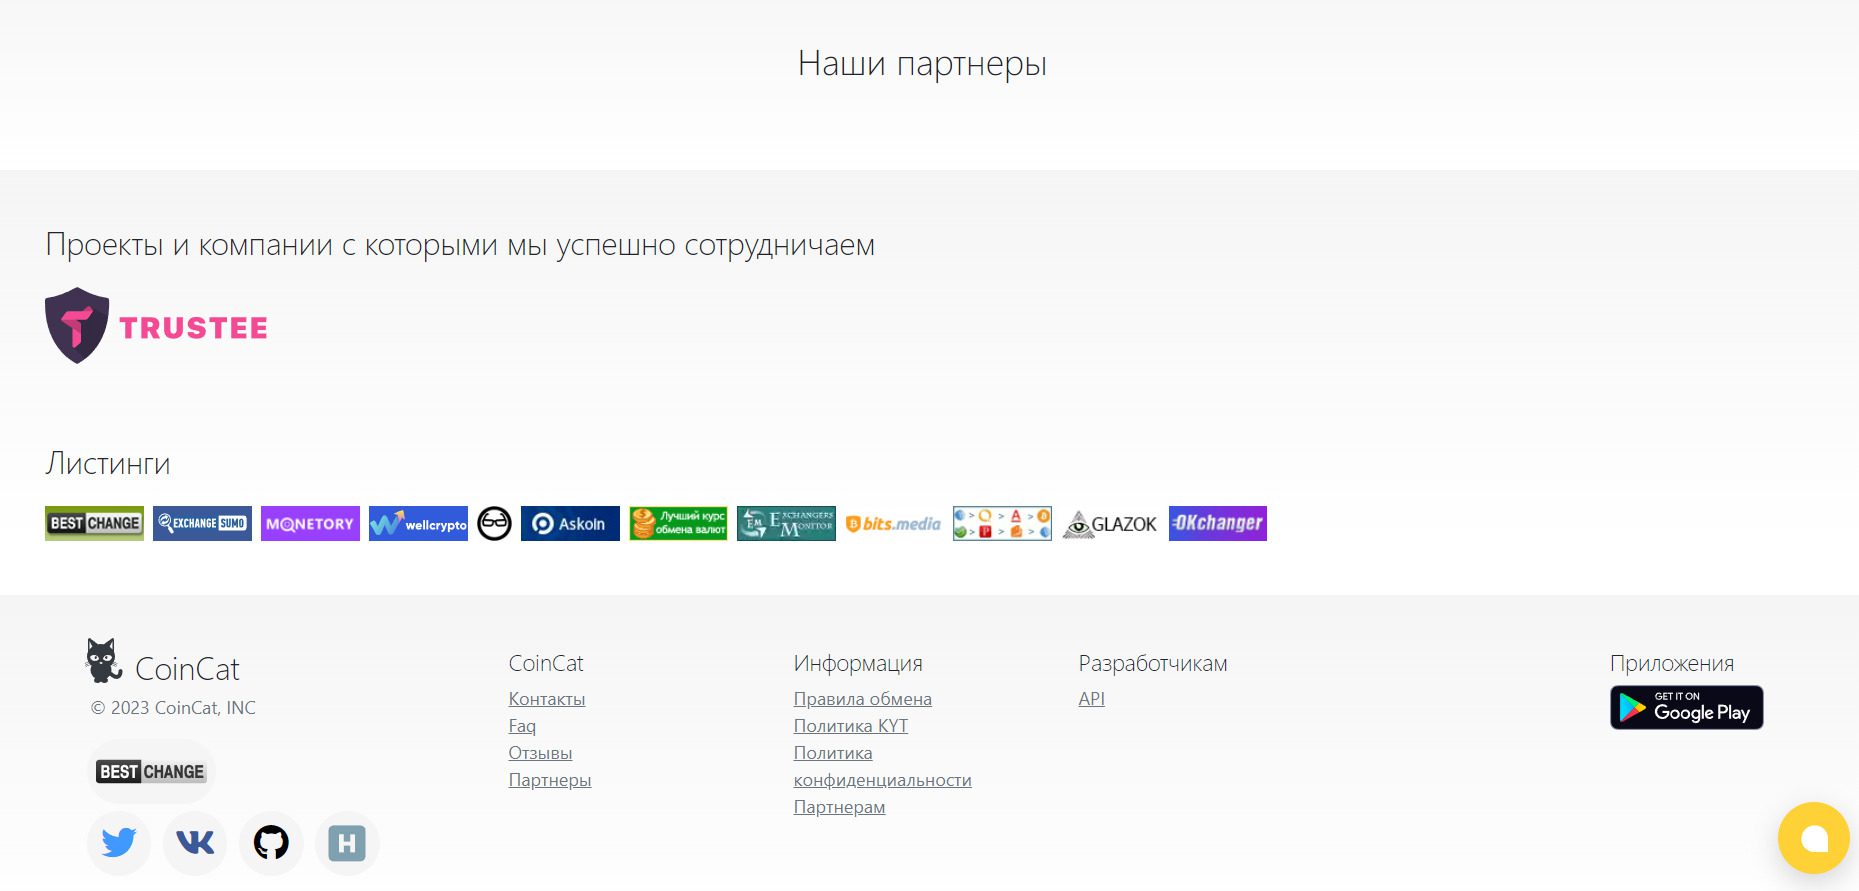The height and width of the screenshot is (891, 1859).
Task: Open the Exchange Sumo listing banner
Action: pyautogui.click(x=202, y=523)
